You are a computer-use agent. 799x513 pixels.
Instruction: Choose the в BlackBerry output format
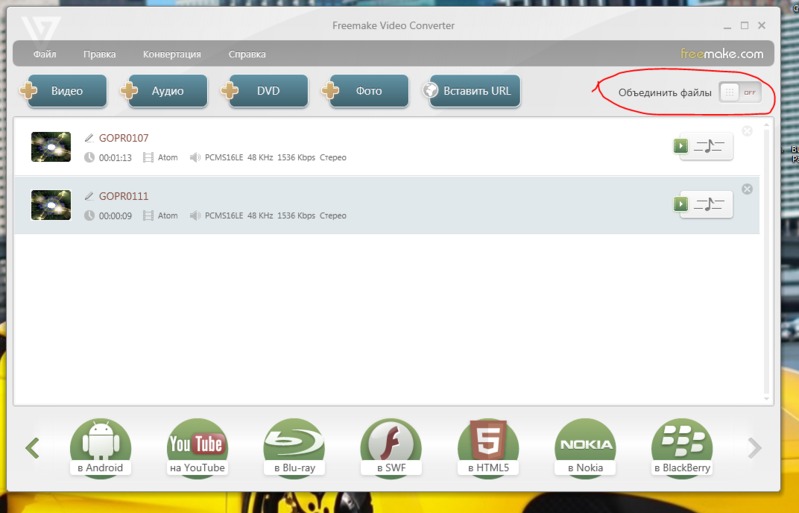[x=682, y=447]
